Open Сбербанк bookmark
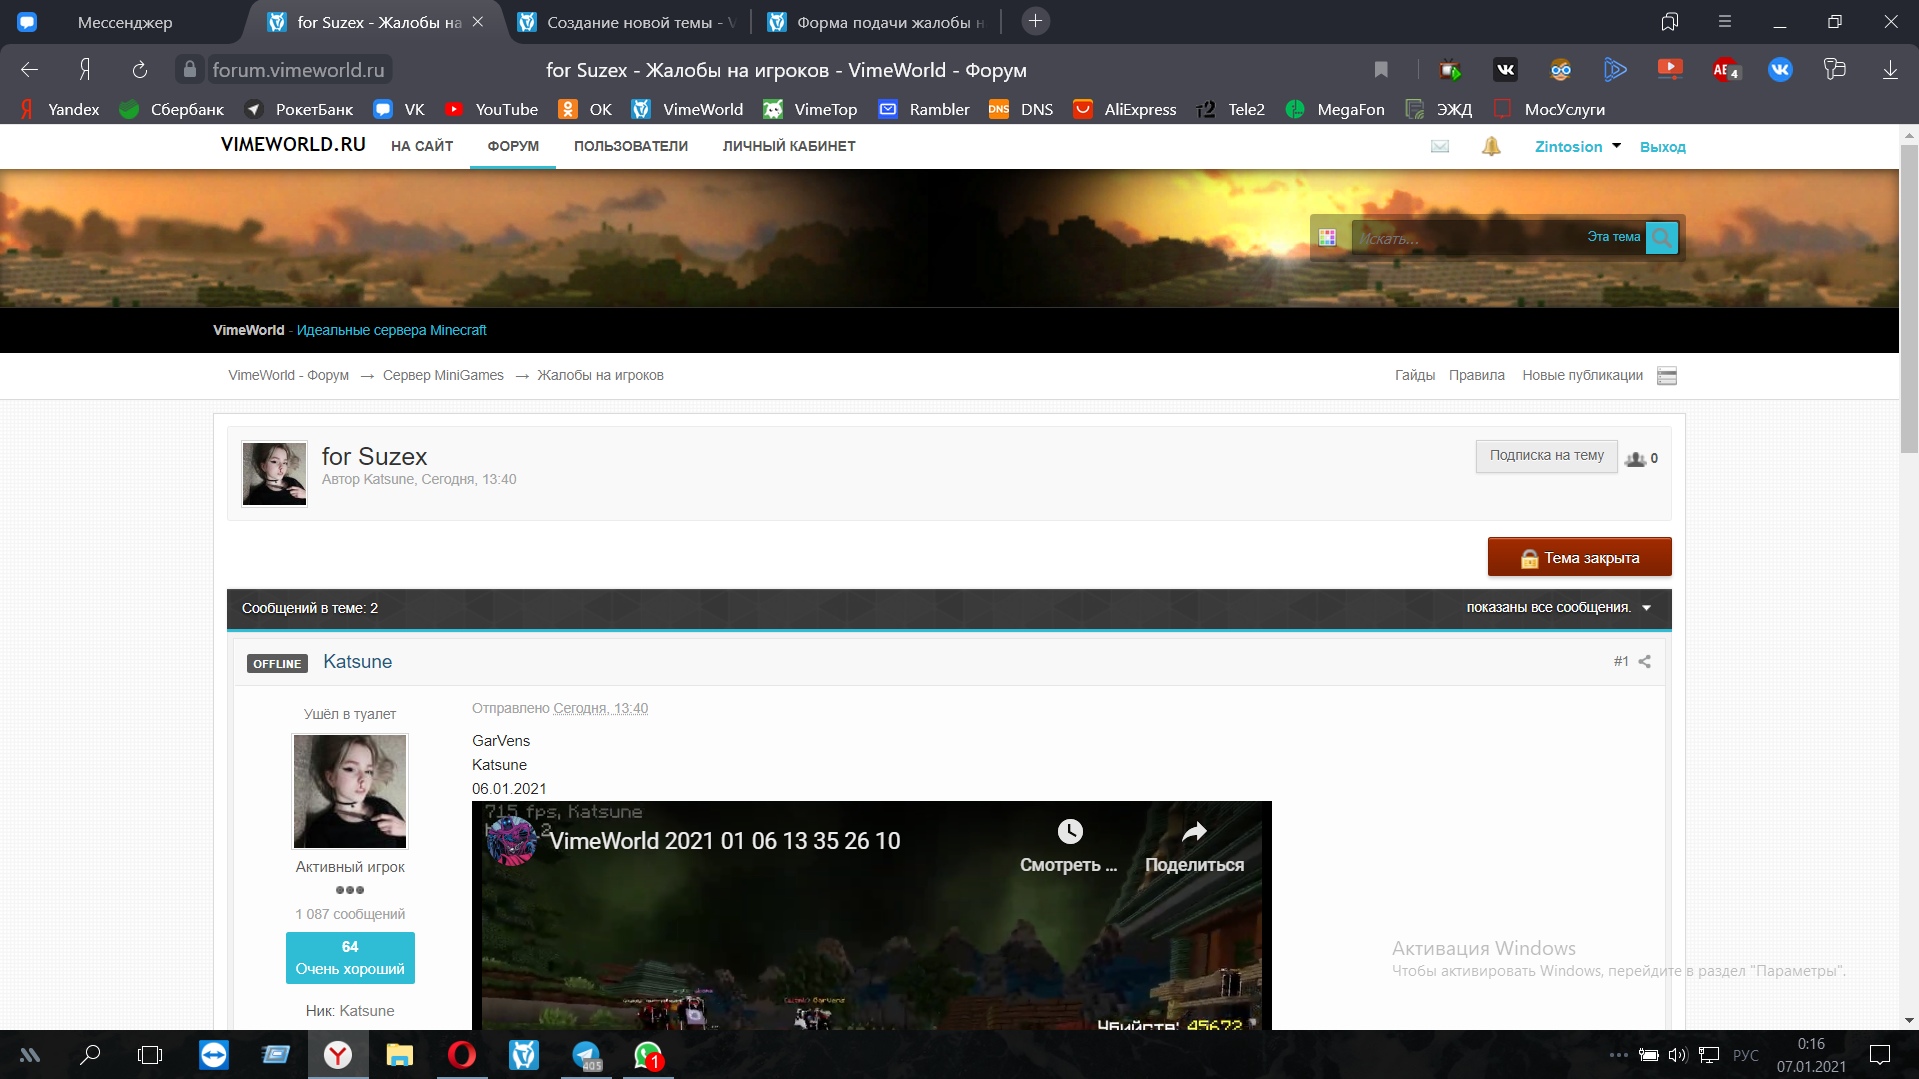1919x1079 pixels. click(x=172, y=109)
